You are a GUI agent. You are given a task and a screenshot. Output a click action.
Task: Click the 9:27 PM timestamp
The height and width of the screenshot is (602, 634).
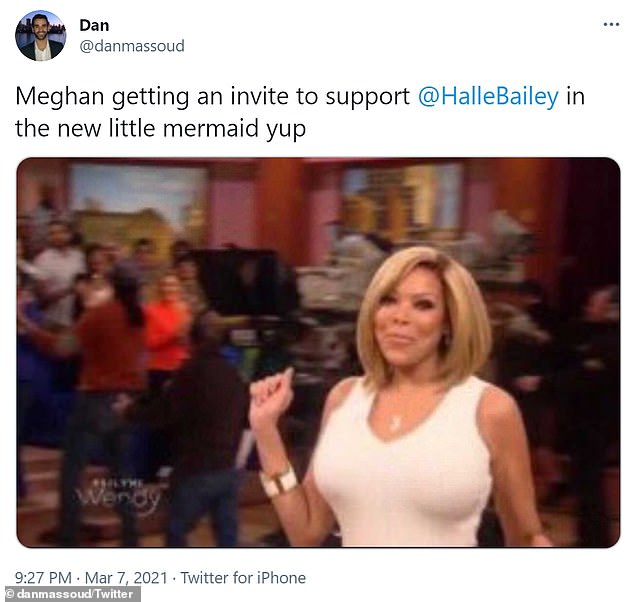[x=43, y=577]
